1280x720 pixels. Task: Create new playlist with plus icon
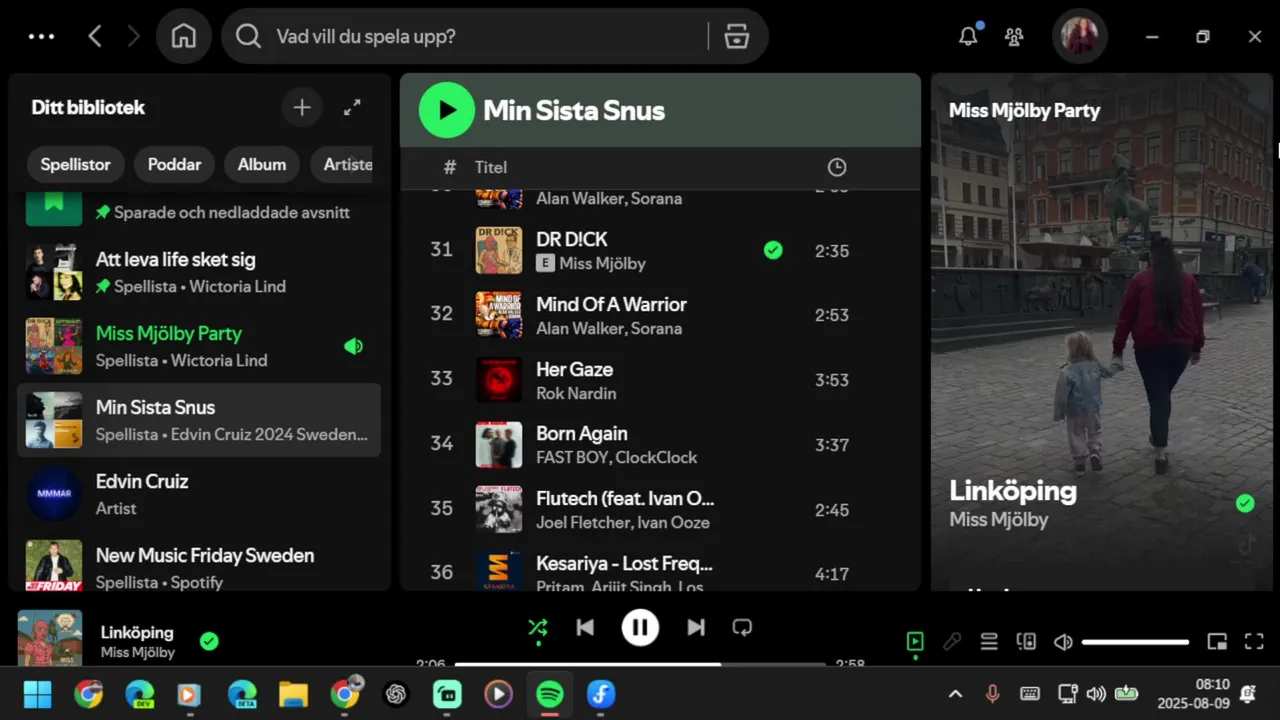(x=302, y=108)
